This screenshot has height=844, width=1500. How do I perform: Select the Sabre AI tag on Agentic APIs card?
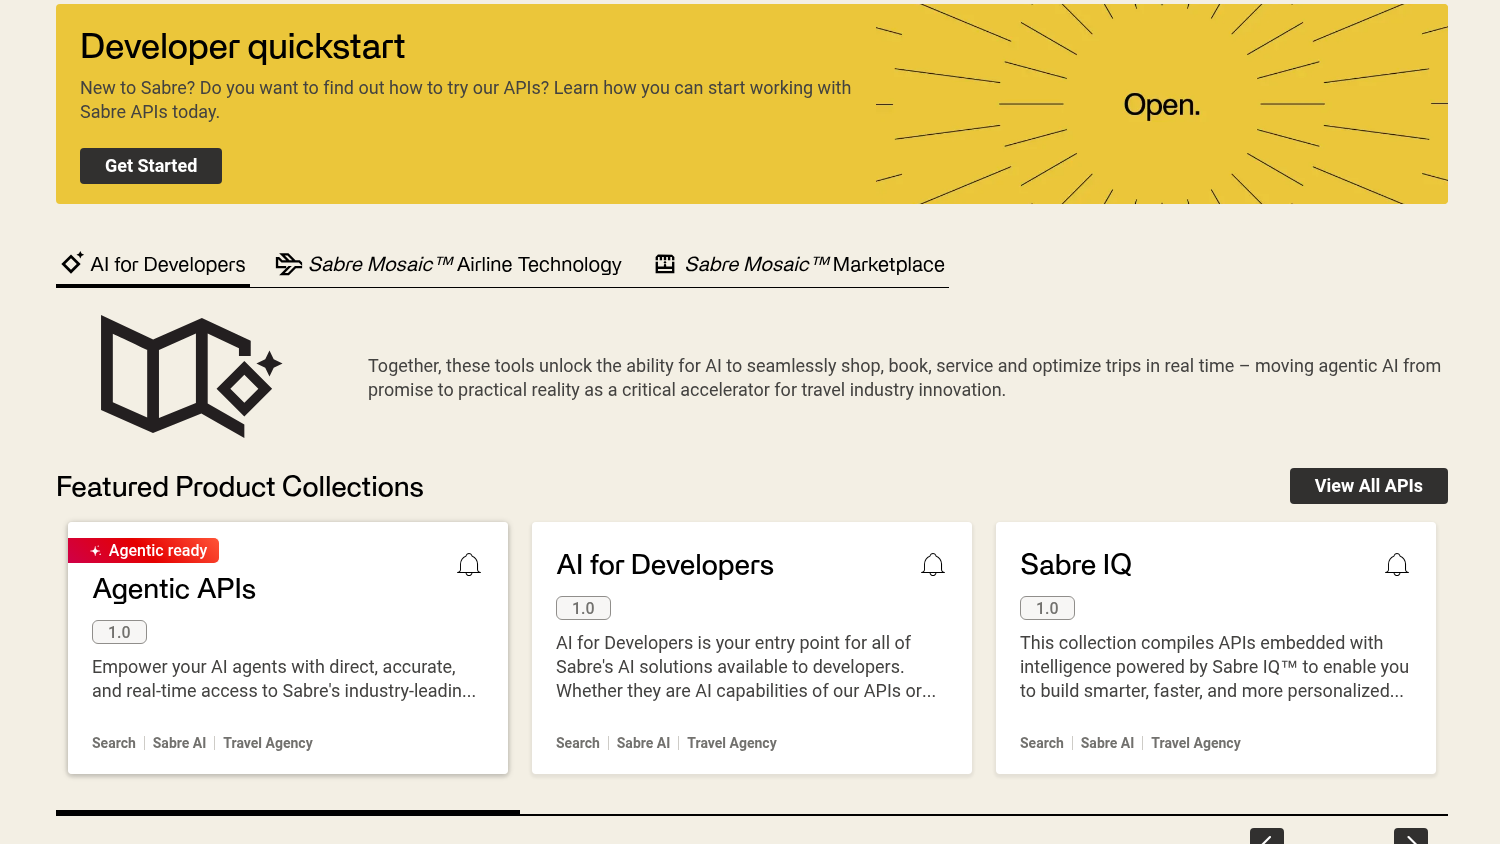tap(180, 743)
